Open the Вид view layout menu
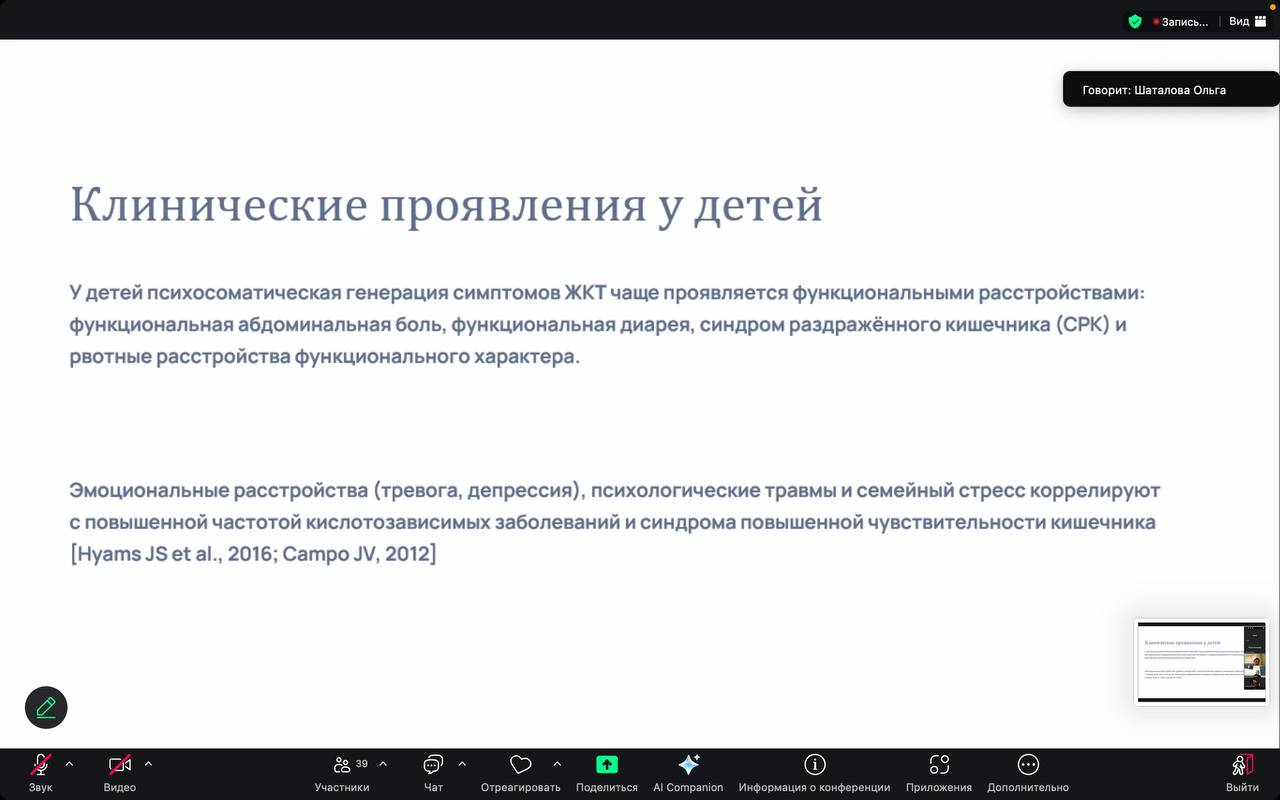Screen dimensions: 1280x800 [1247, 21]
